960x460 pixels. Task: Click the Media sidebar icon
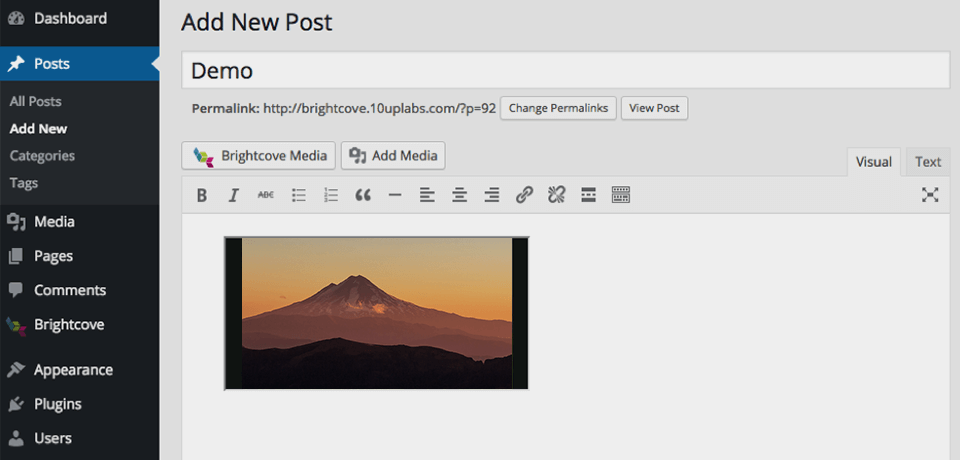pyautogui.click(x=16, y=222)
